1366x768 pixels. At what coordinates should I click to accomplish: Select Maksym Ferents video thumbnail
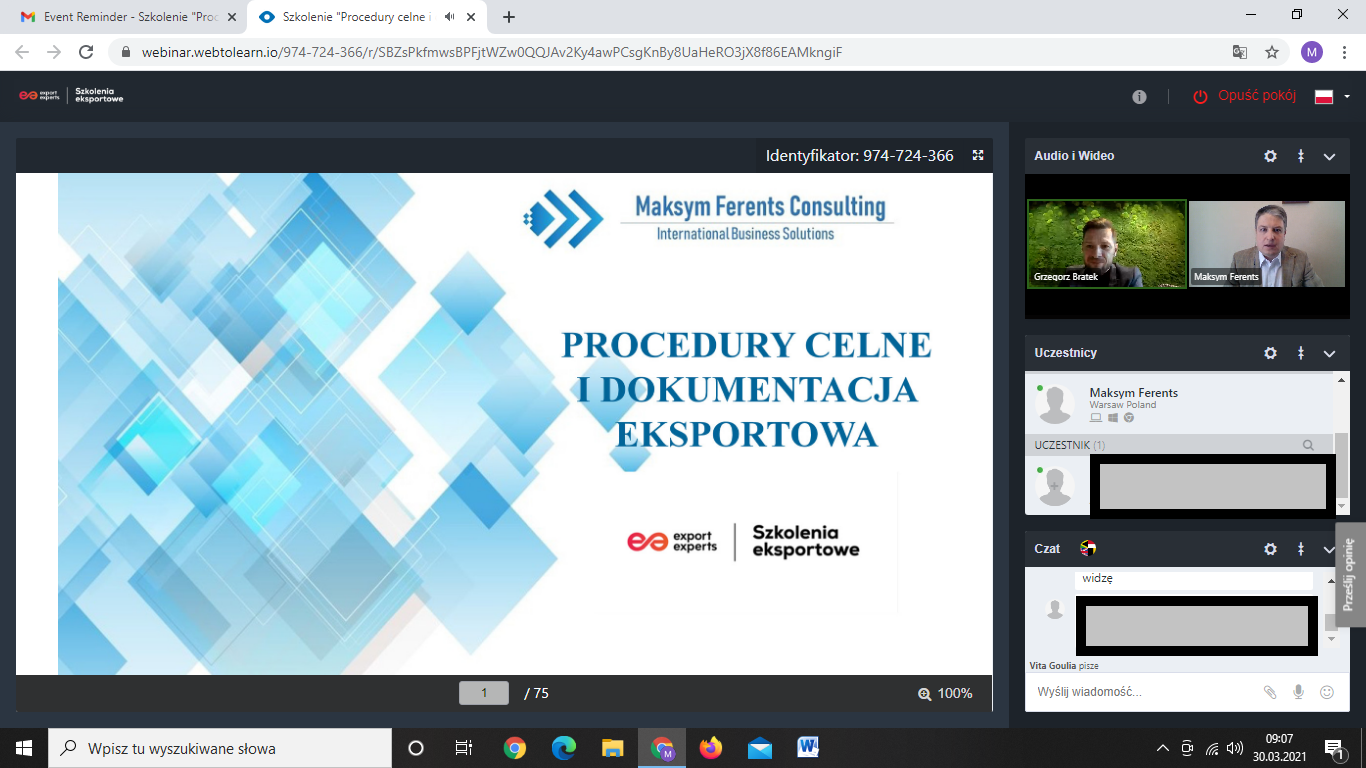pos(1267,244)
